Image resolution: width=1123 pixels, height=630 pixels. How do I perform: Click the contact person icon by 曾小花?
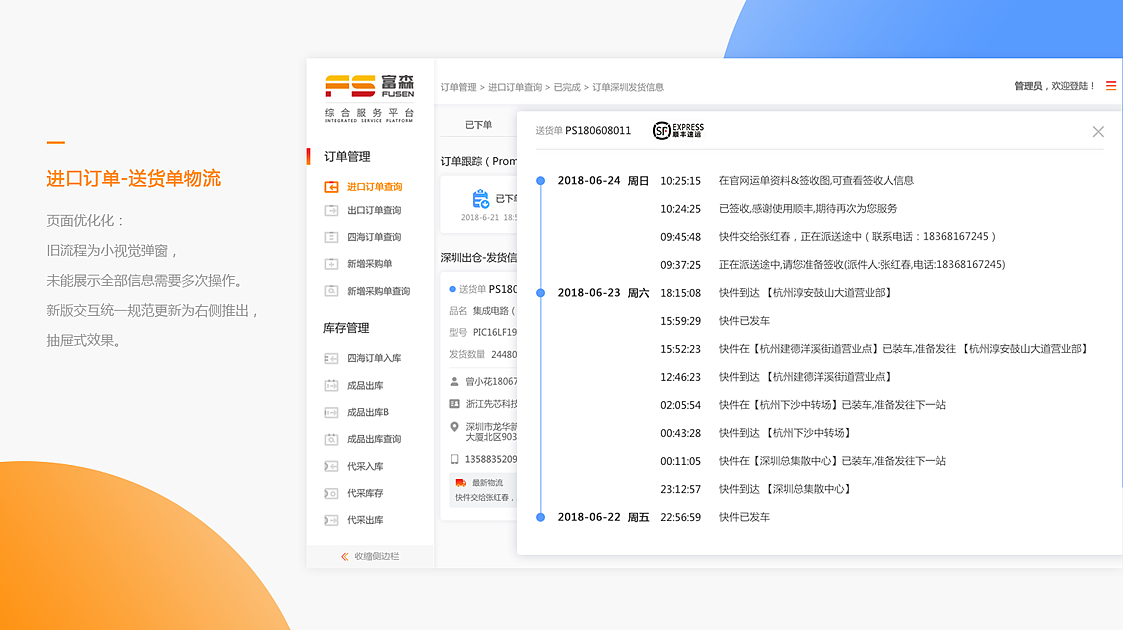coord(454,382)
